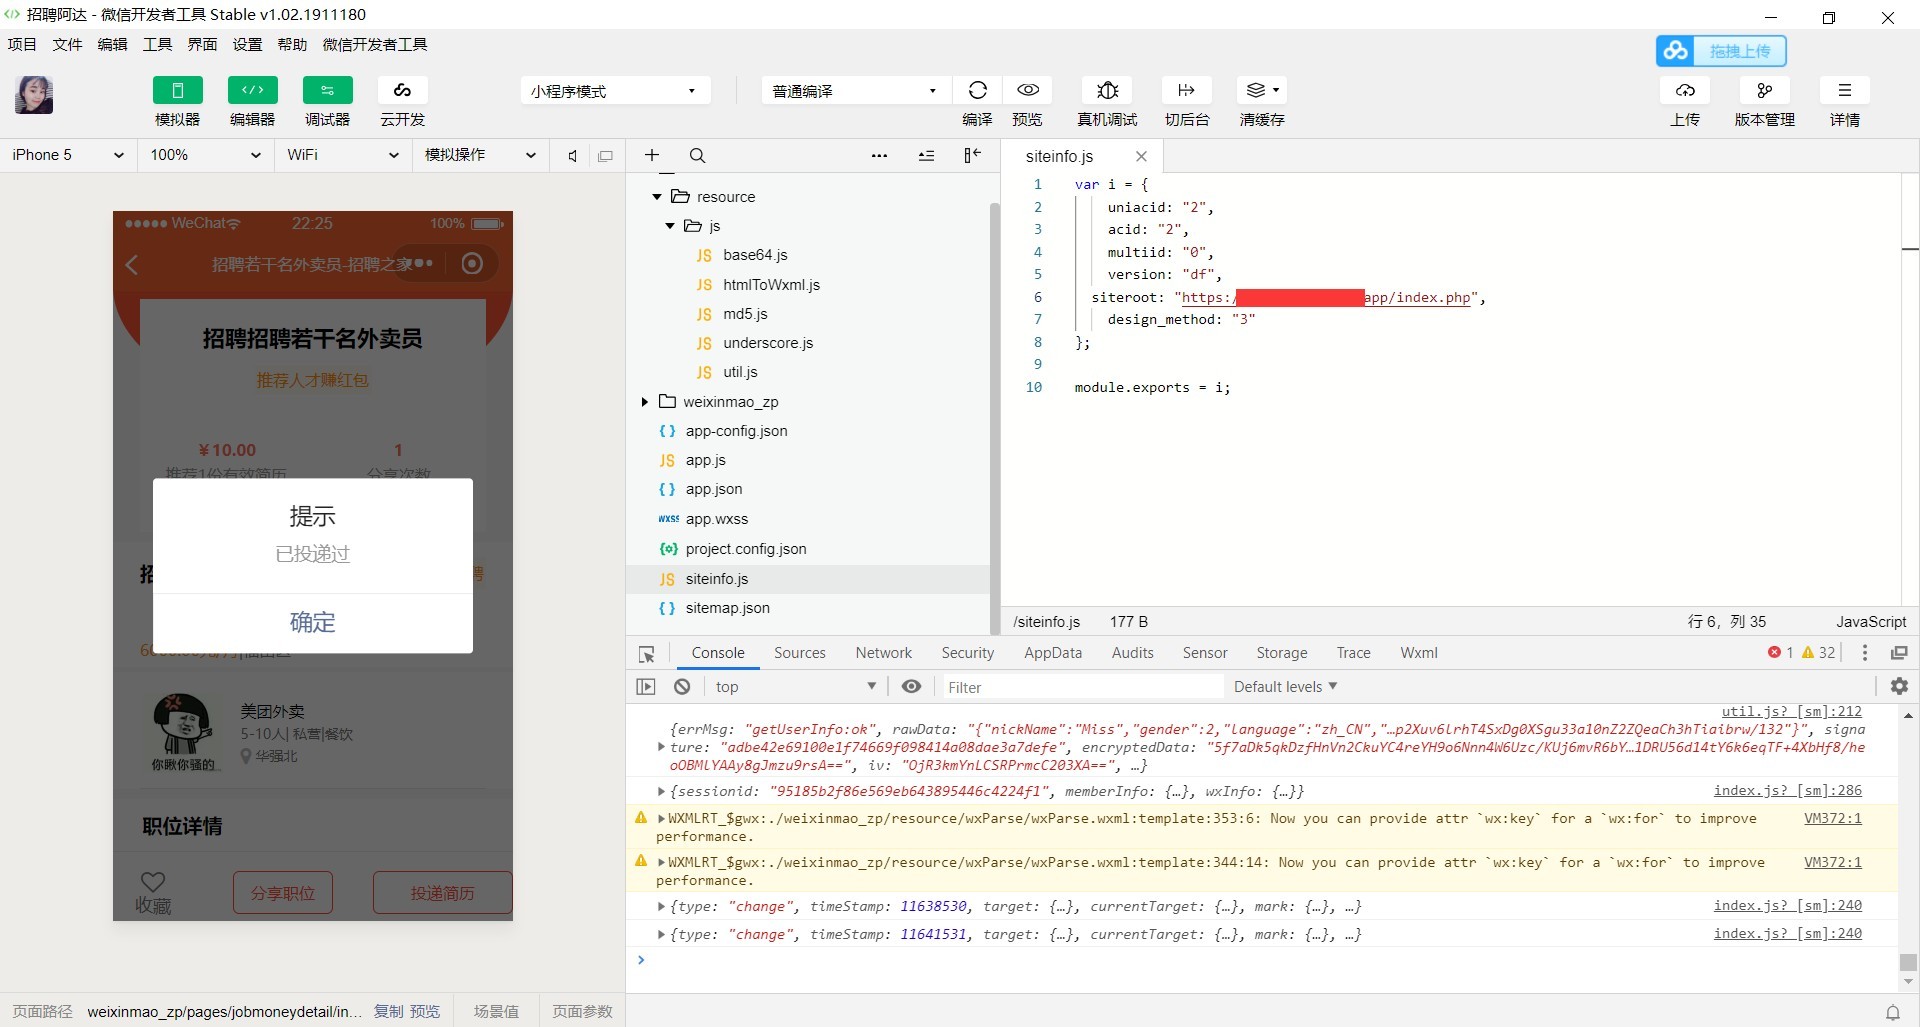Toggle the simulator mute speaker icon
The height and width of the screenshot is (1027, 1920).
[x=572, y=156]
